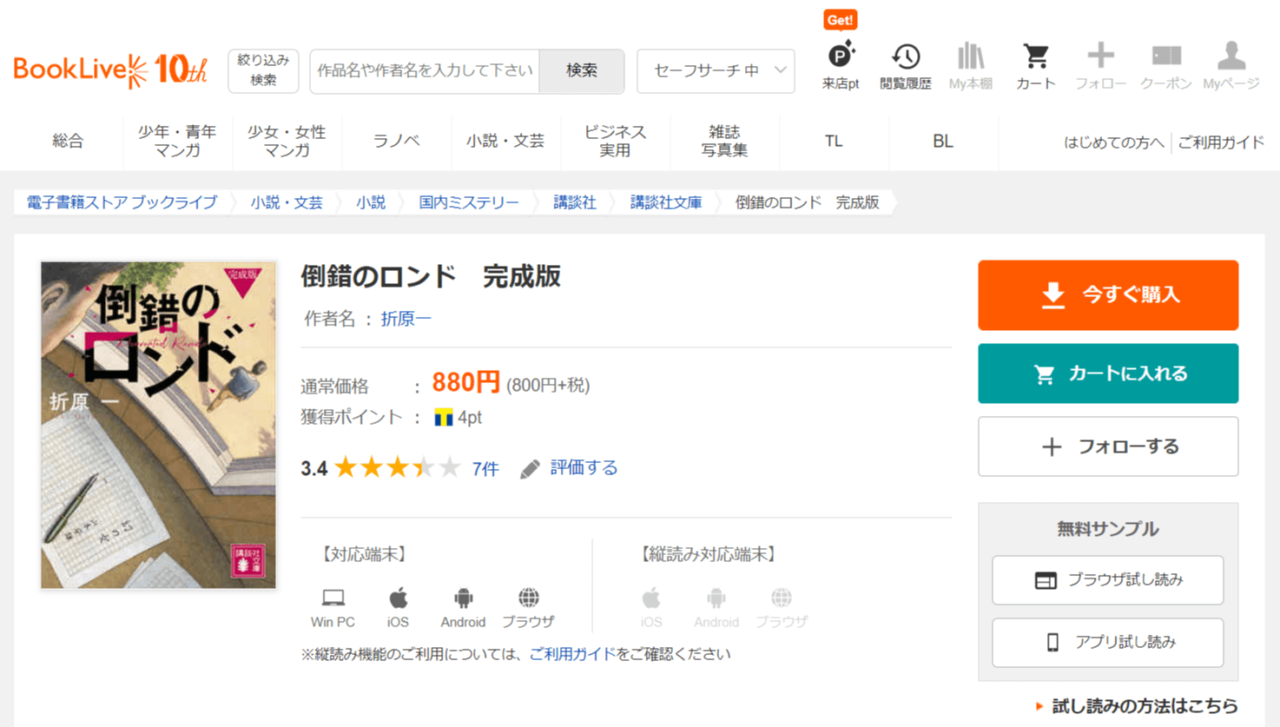Click the フォロー plus icon in header
The image size is (1280, 727).
coord(1100,65)
